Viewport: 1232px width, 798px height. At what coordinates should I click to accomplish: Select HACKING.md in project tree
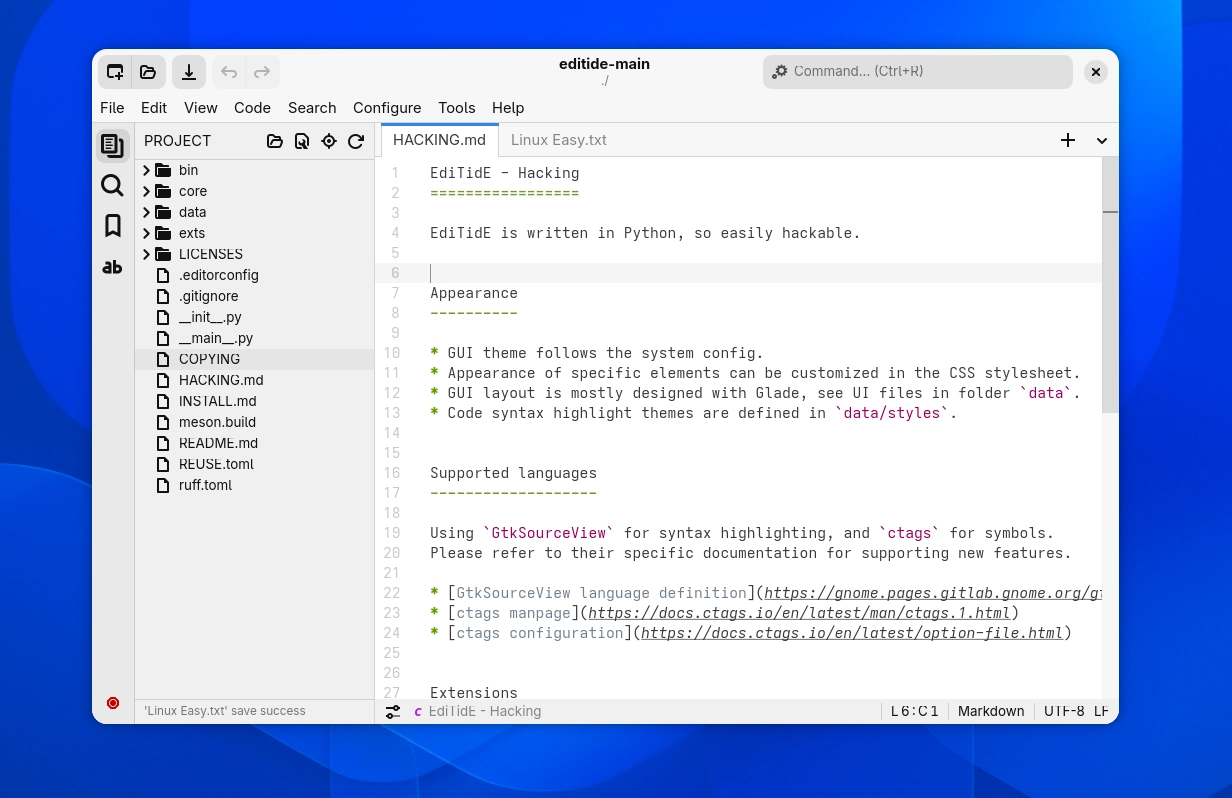click(x=221, y=380)
